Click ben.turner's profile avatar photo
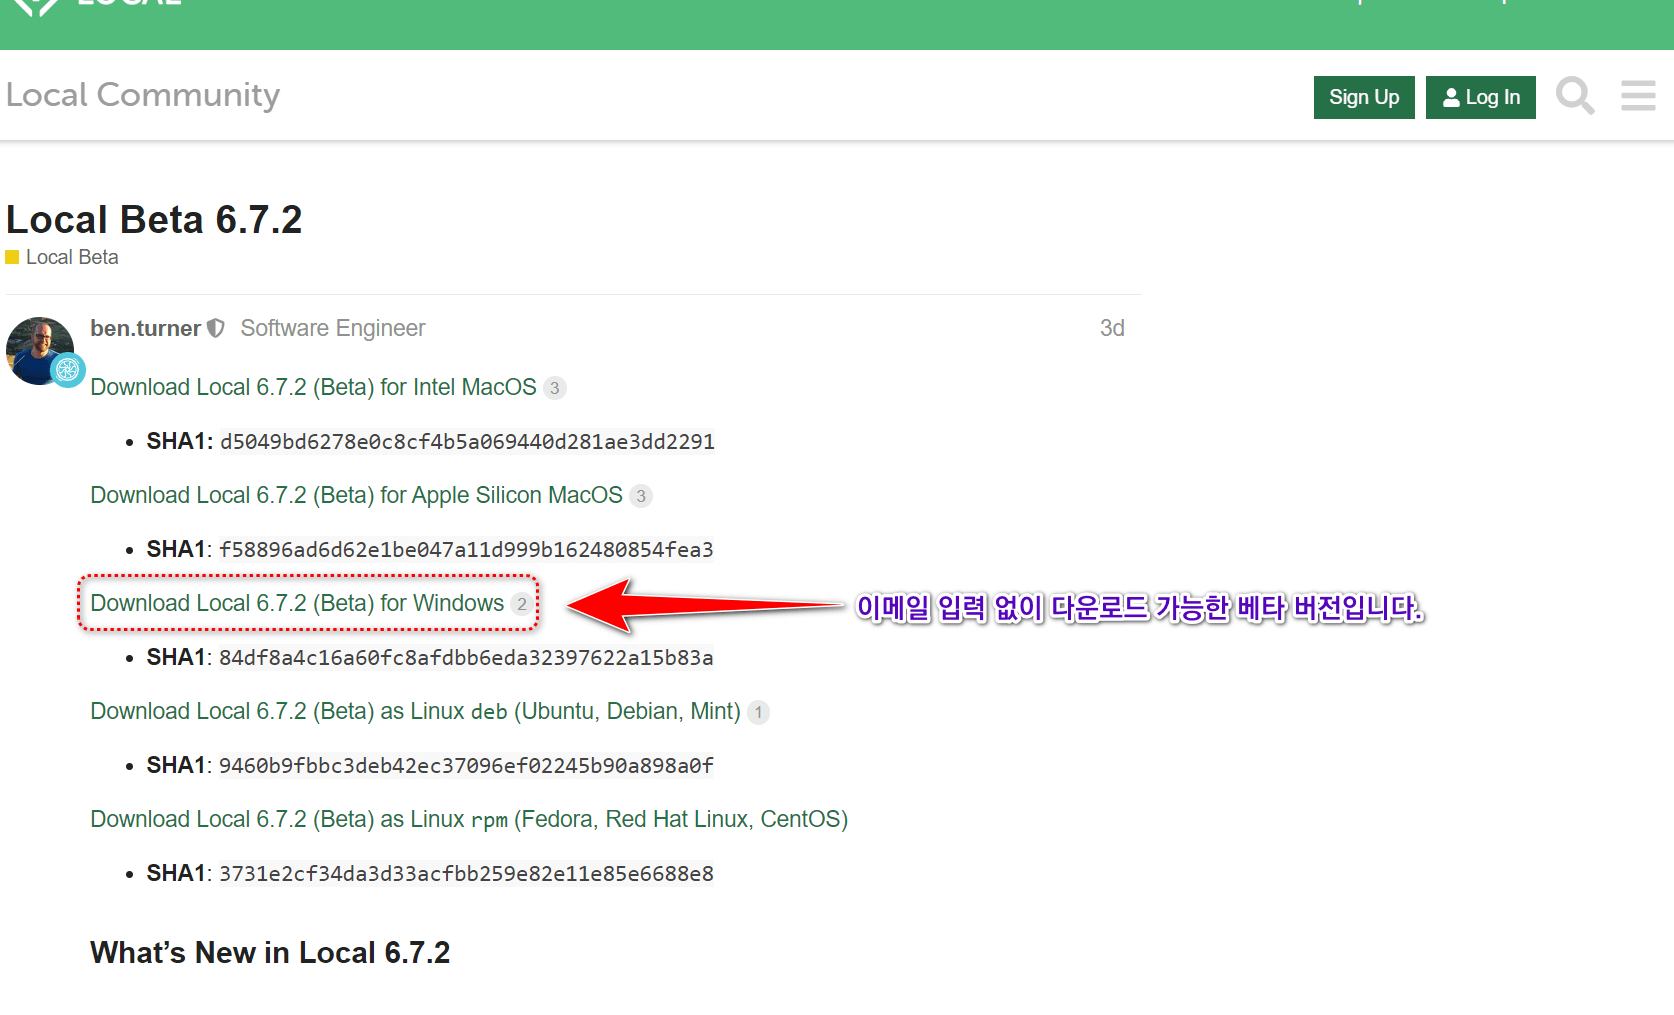Viewport: 1674px width, 1015px height. (40, 350)
